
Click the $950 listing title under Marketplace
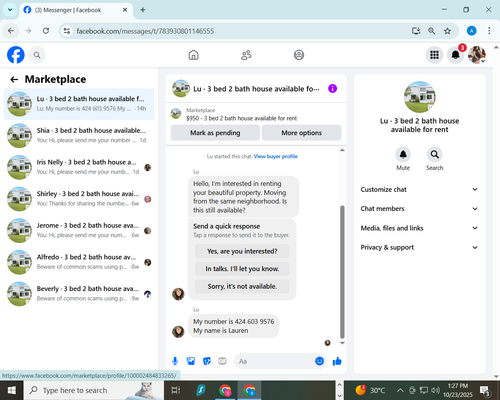[x=241, y=118]
